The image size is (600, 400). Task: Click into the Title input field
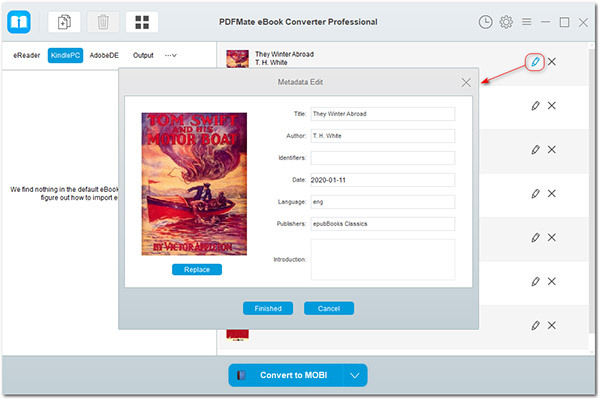382,114
